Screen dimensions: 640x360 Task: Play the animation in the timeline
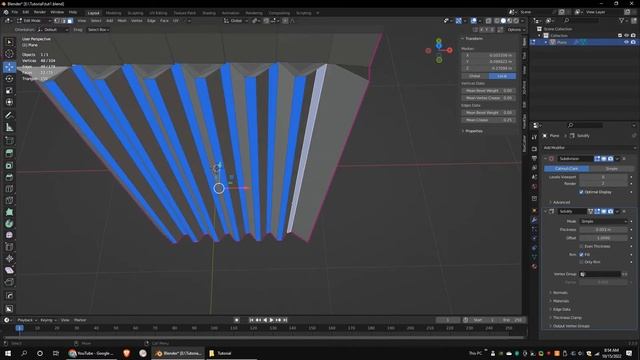point(271,320)
